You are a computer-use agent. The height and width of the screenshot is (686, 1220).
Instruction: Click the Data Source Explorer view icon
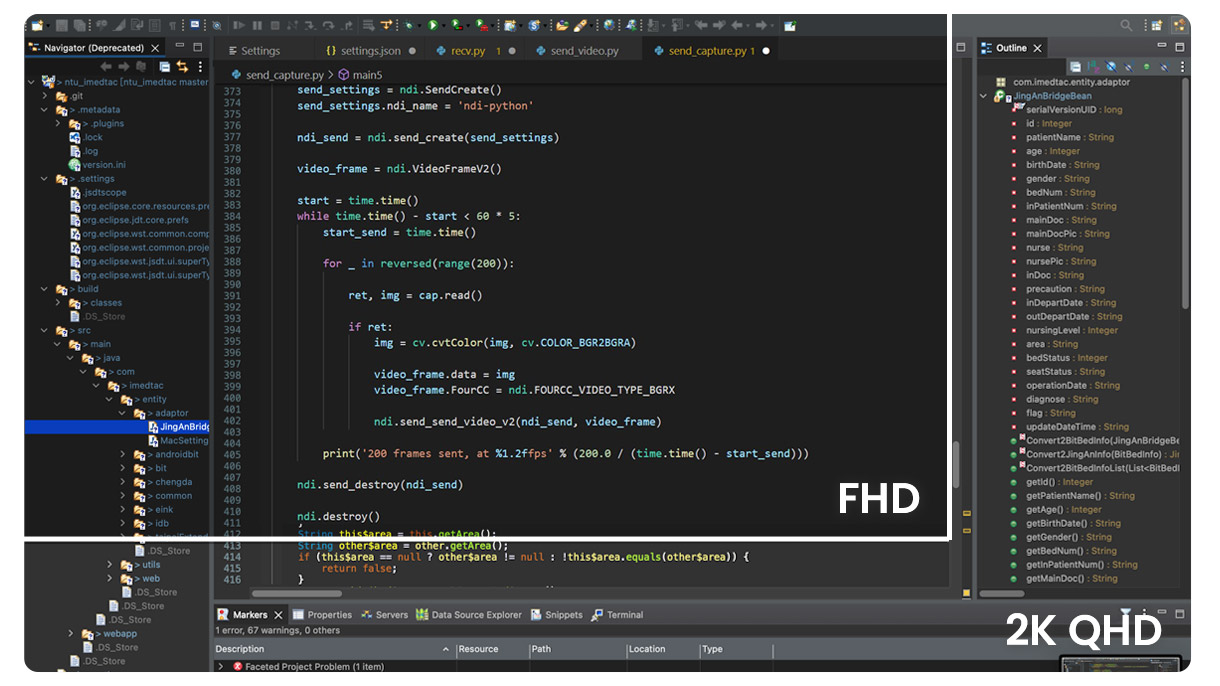tap(422, 615)
